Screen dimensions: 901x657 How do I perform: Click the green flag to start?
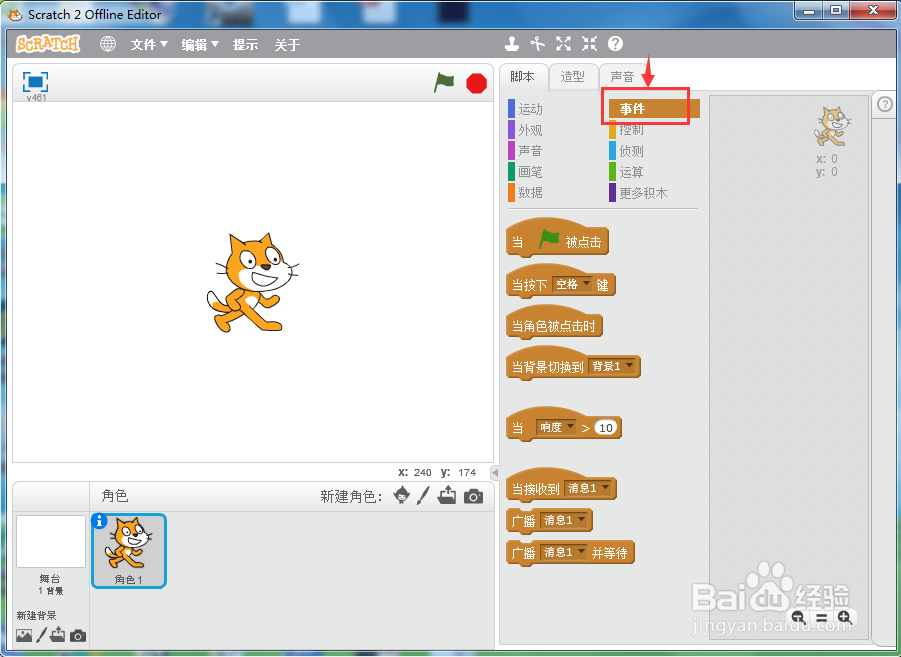click(x=444, y=83)
